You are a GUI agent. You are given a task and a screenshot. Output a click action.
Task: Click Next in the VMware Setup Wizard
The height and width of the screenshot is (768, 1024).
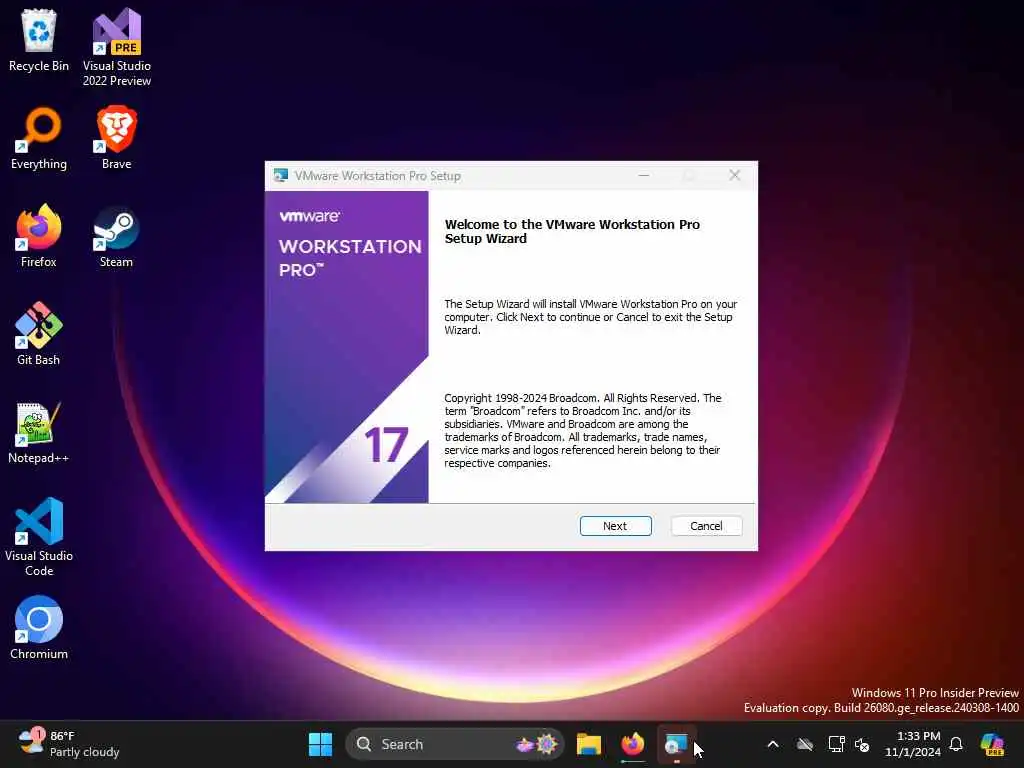point(615,526)
